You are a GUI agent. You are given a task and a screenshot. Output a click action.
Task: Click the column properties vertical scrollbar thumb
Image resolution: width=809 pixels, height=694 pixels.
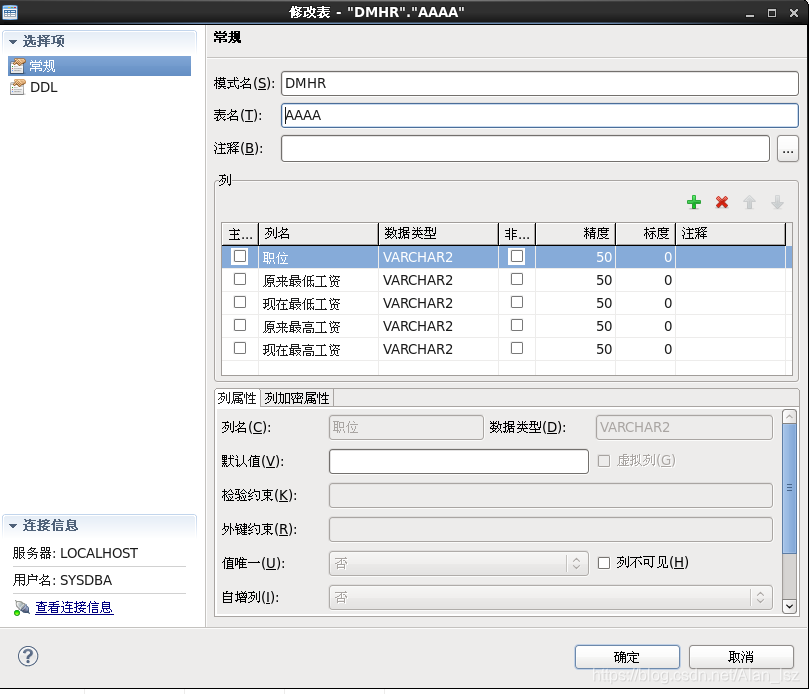789,488
